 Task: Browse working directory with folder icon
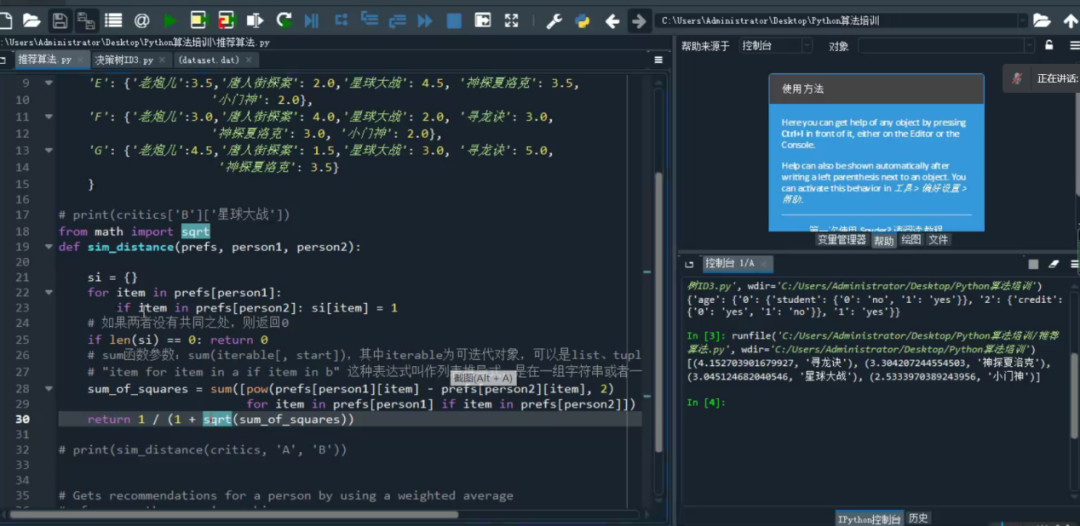(1041, 20)
